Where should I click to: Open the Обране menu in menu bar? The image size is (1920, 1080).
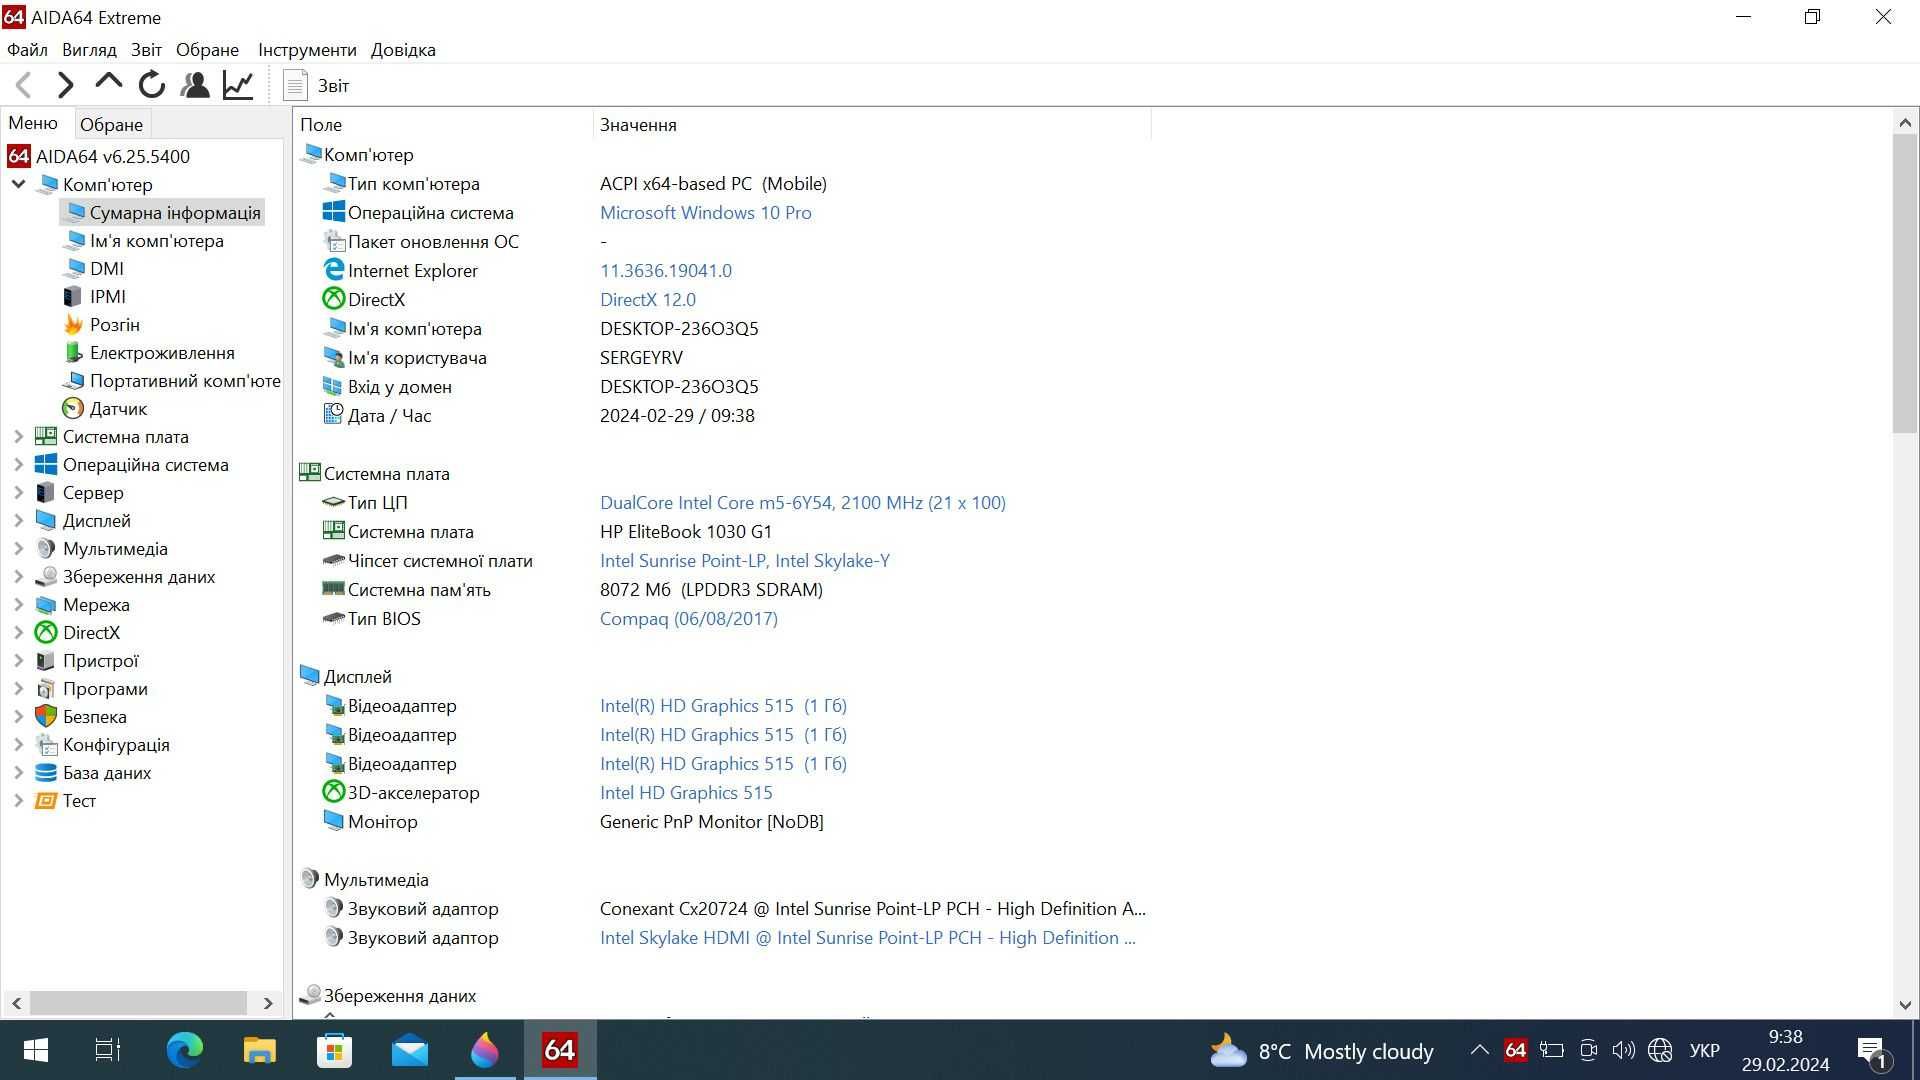click(x=207, y=49)
